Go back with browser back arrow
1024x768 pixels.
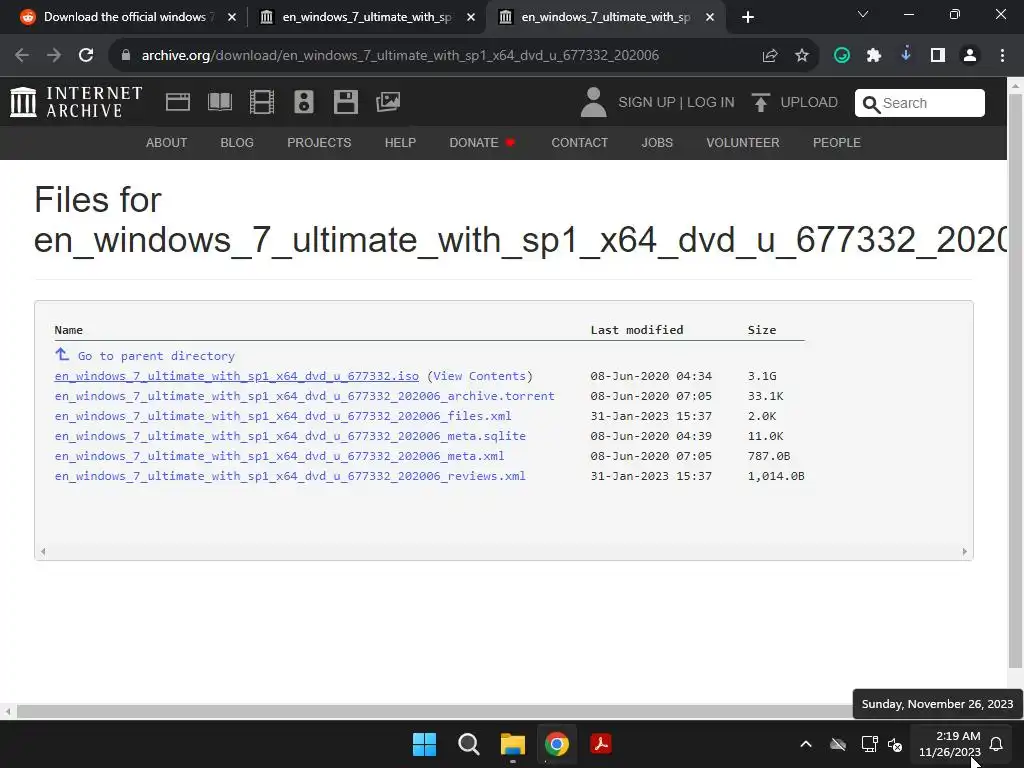point(22,56)
